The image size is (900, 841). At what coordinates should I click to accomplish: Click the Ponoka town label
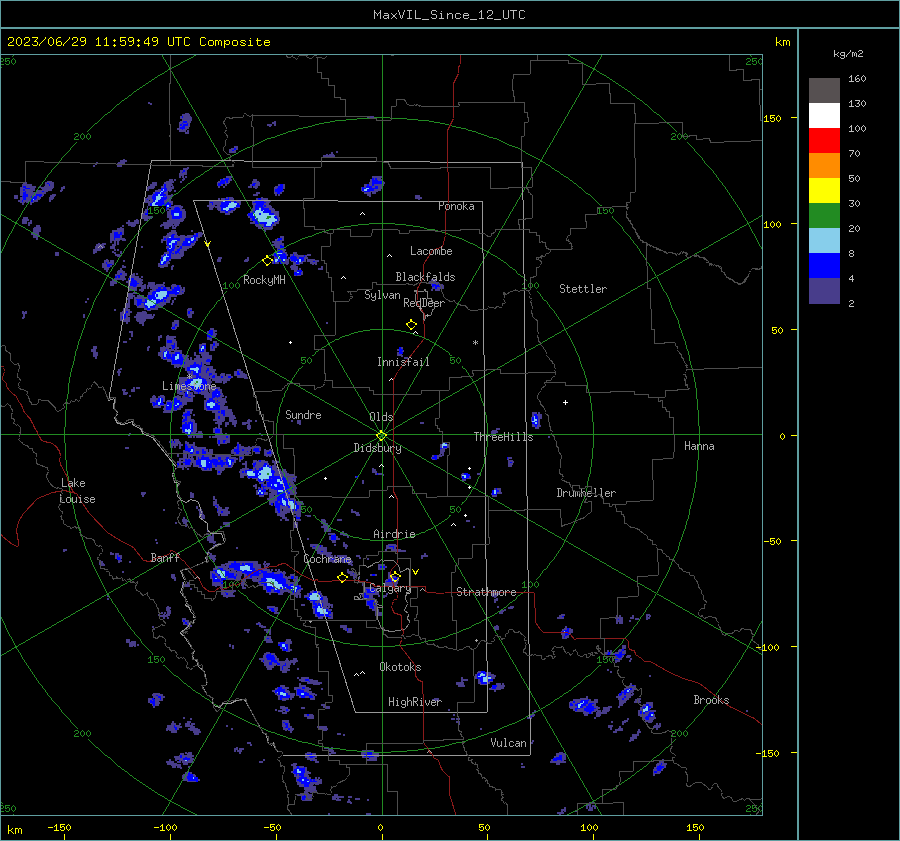point(456,206)
